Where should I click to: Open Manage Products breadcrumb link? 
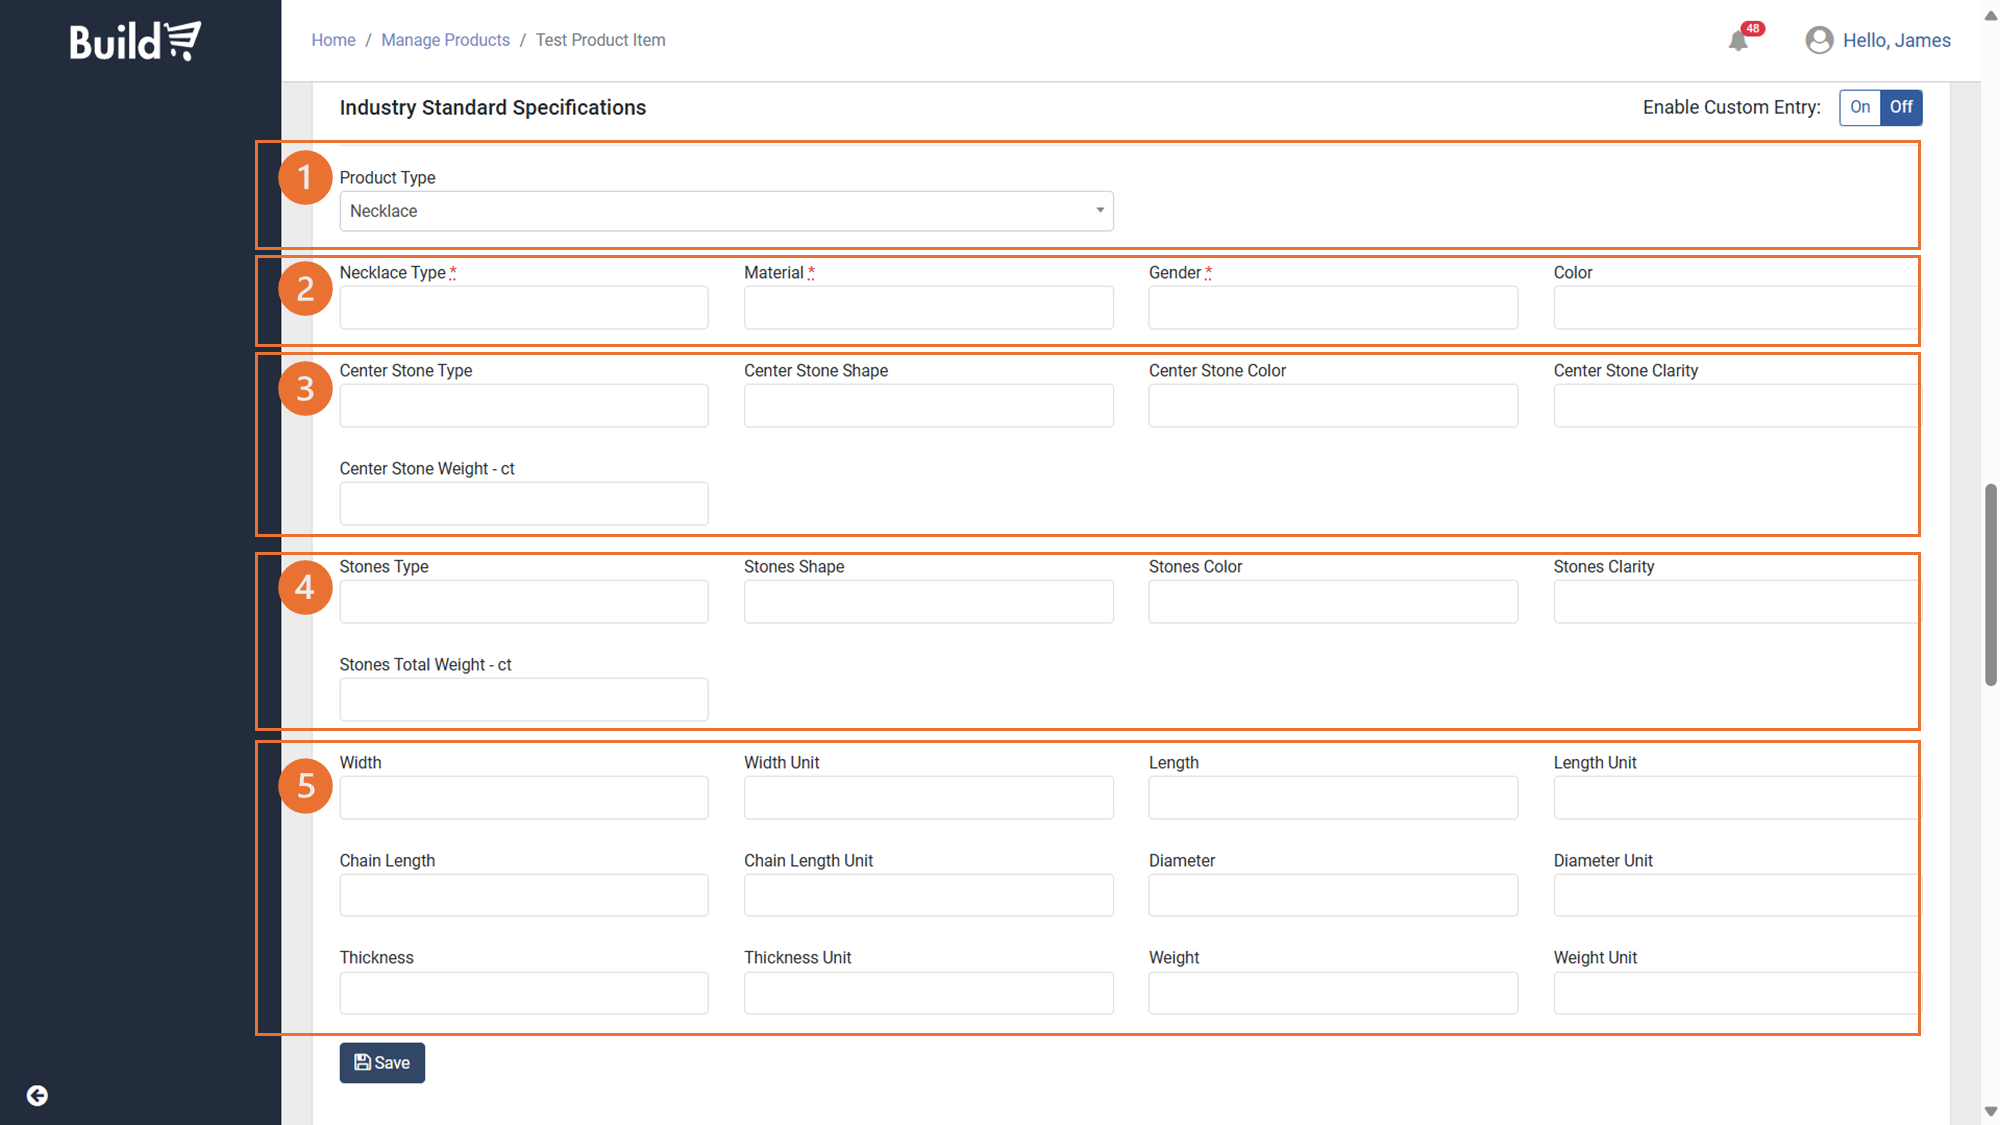(445, 40)
